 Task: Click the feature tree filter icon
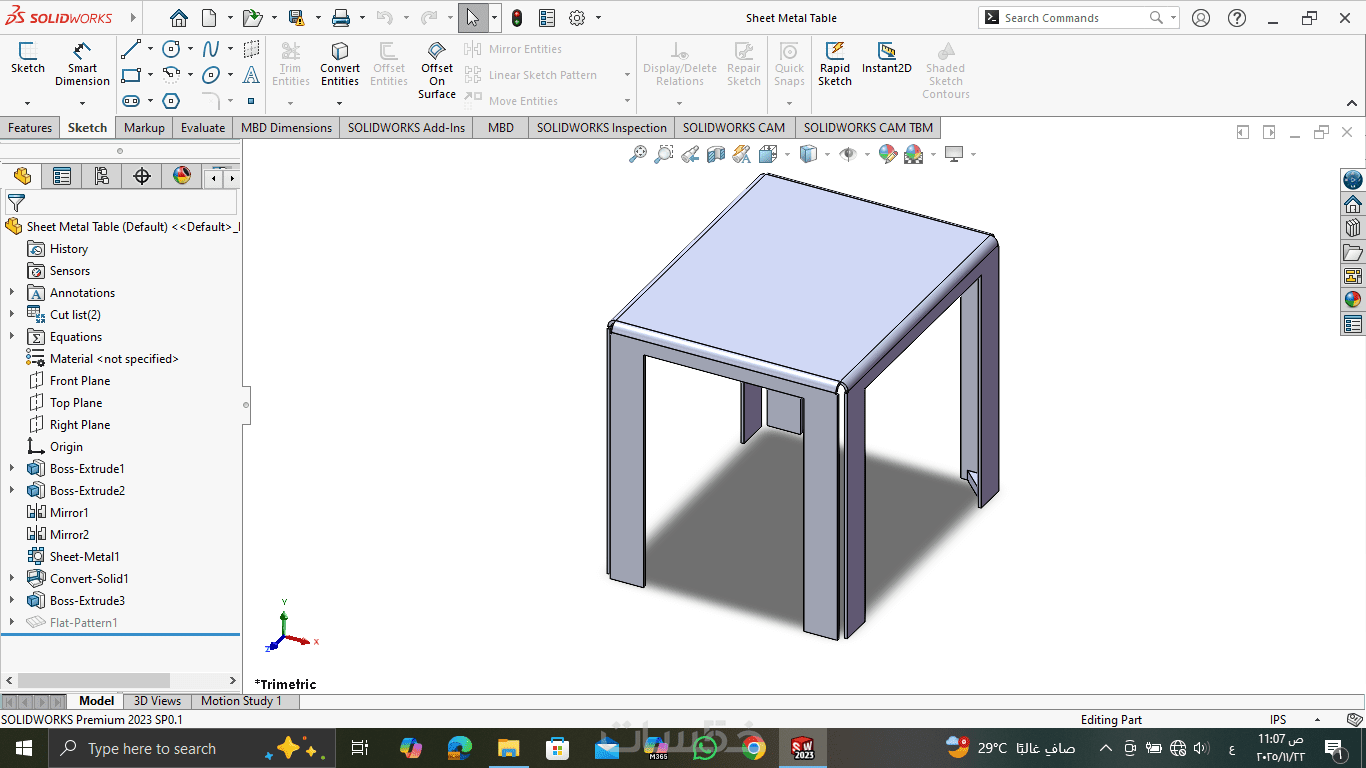(x=16, y=203)
